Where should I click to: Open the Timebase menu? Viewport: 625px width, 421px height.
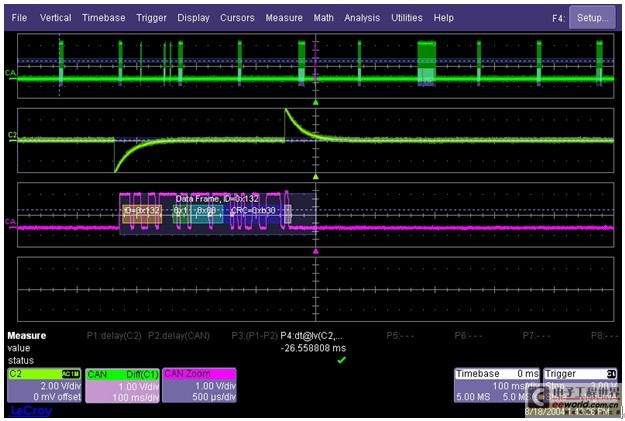coord(104,18)
